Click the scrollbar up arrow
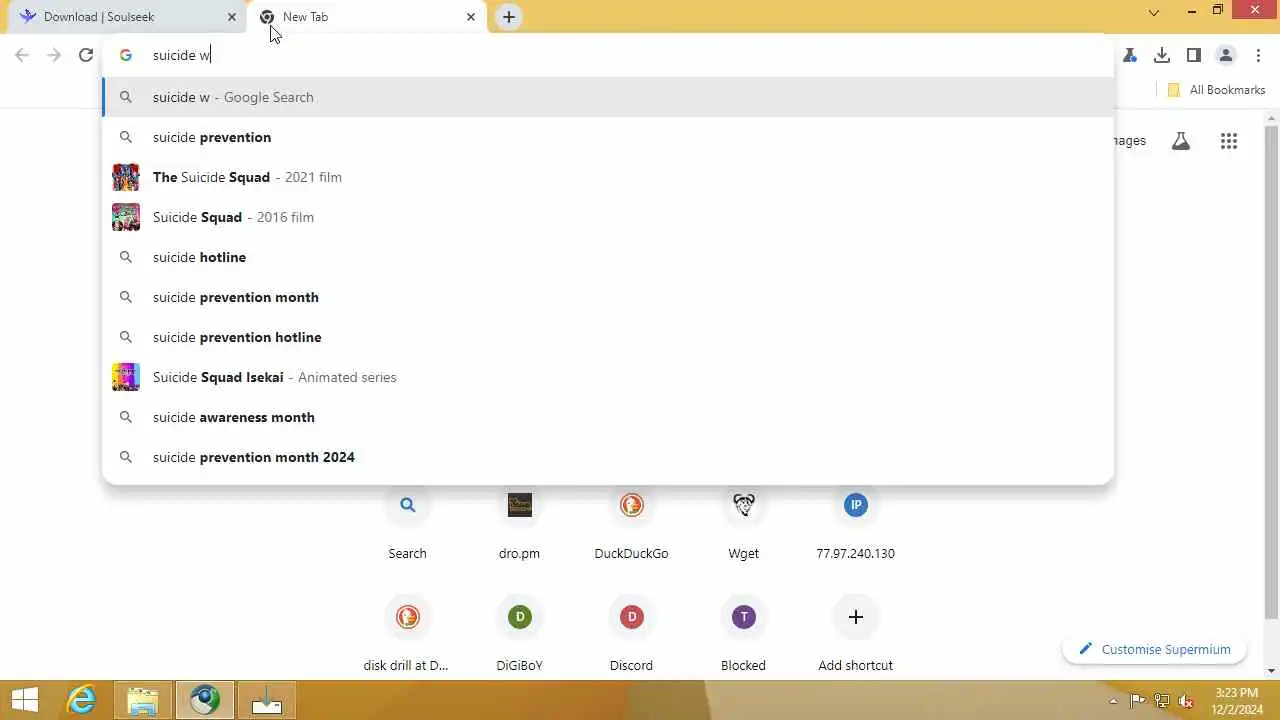The height and width of the screenshot is (720, 1280). coord(1272,119)
